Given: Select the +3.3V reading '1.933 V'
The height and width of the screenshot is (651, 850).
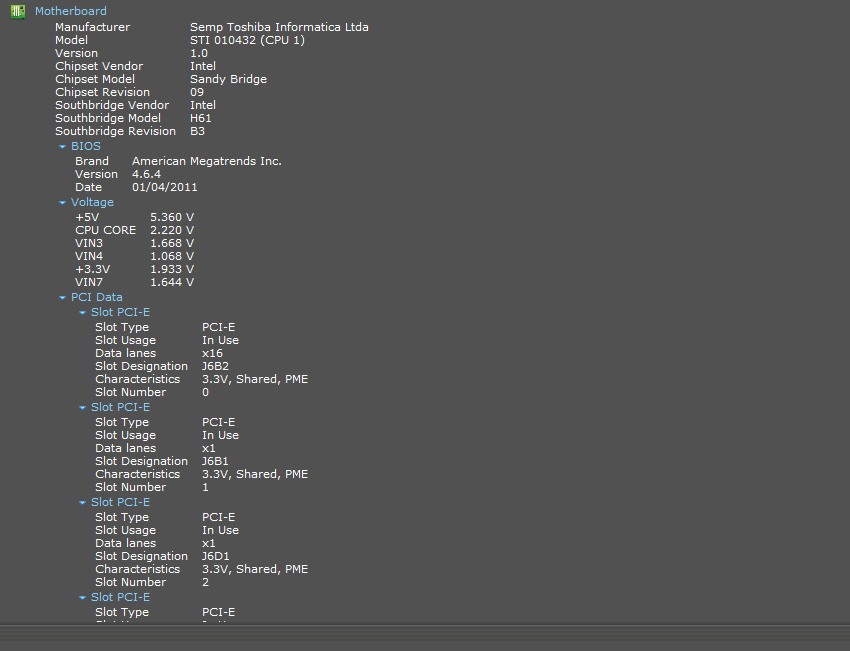Looking at the screenshot, I should point(172,269).
